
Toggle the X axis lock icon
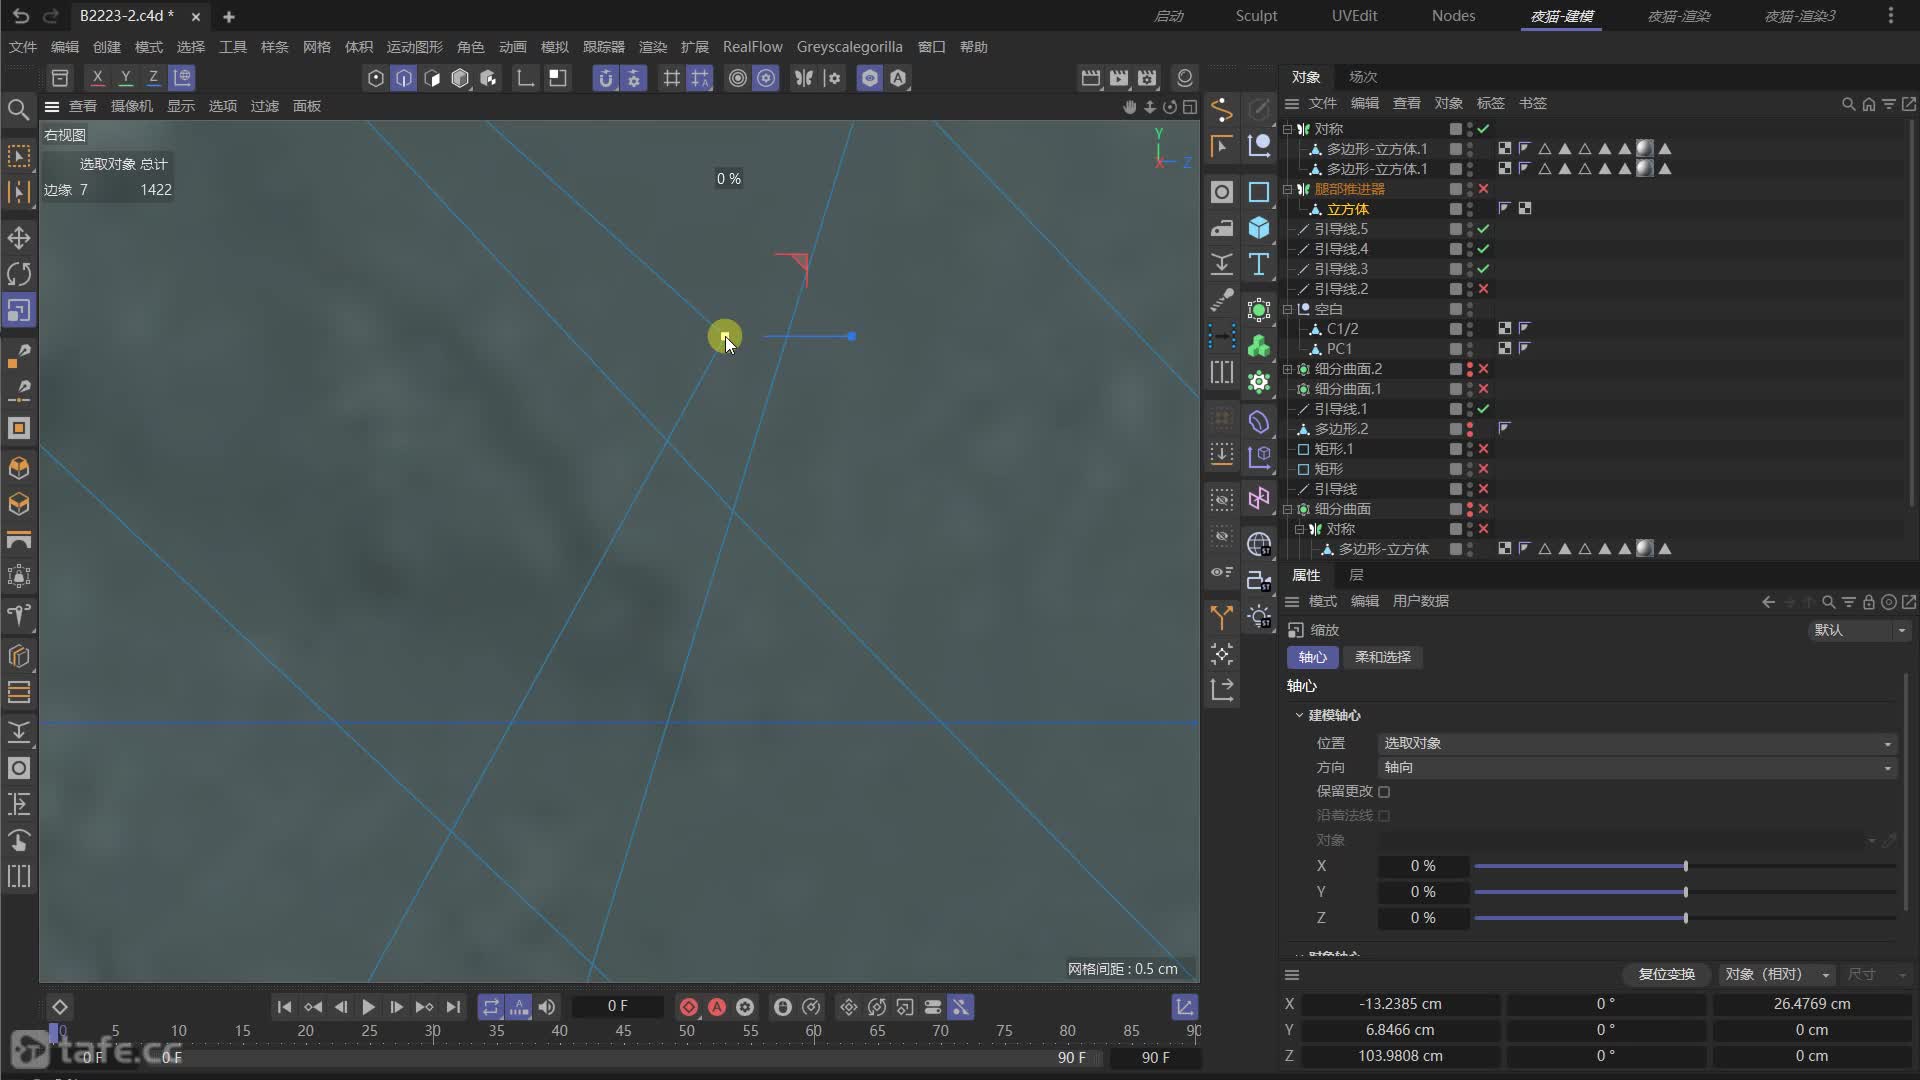(x=97, y=77)
